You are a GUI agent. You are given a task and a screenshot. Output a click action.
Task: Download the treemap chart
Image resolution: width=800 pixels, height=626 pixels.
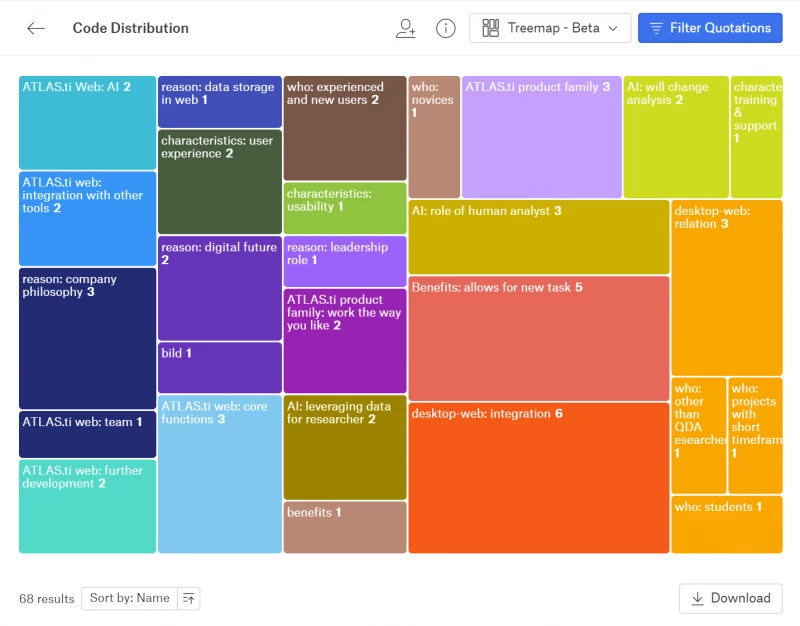point(730,598)
